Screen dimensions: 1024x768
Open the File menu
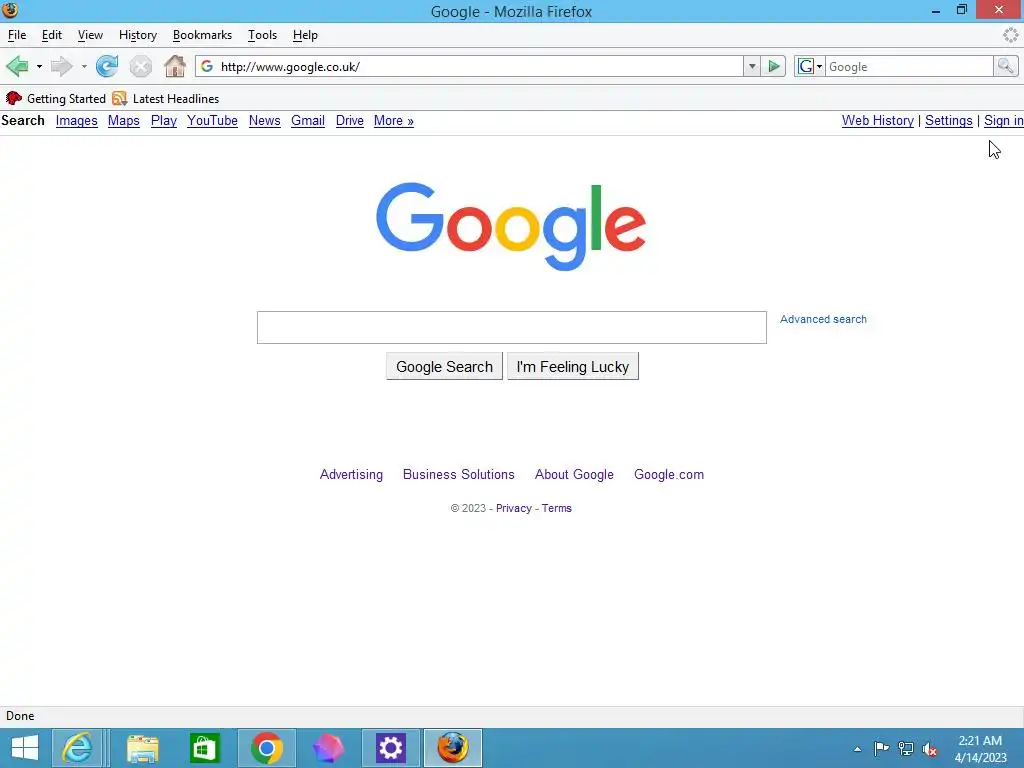click(x=17, y=35)
